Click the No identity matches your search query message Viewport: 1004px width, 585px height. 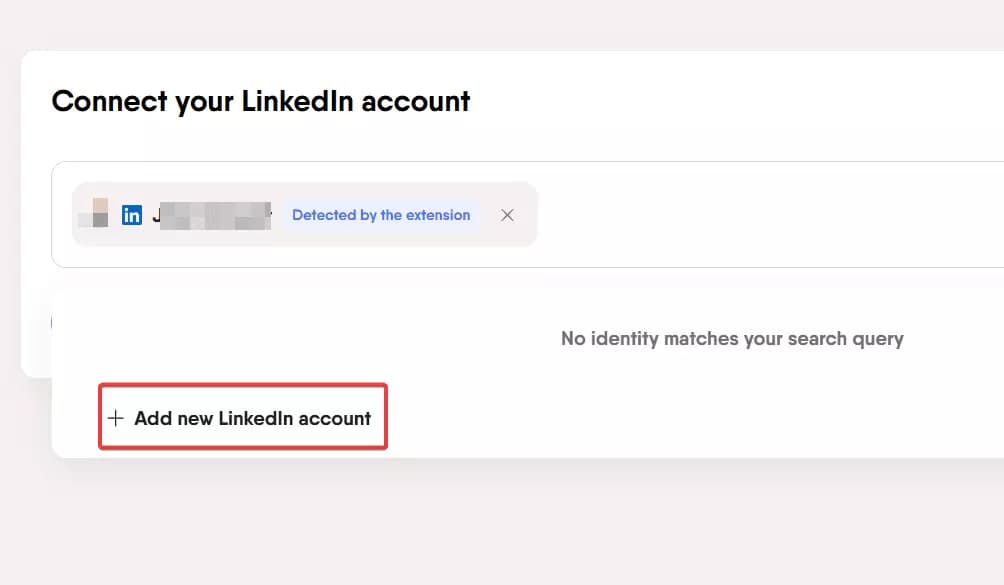(732, 338)
